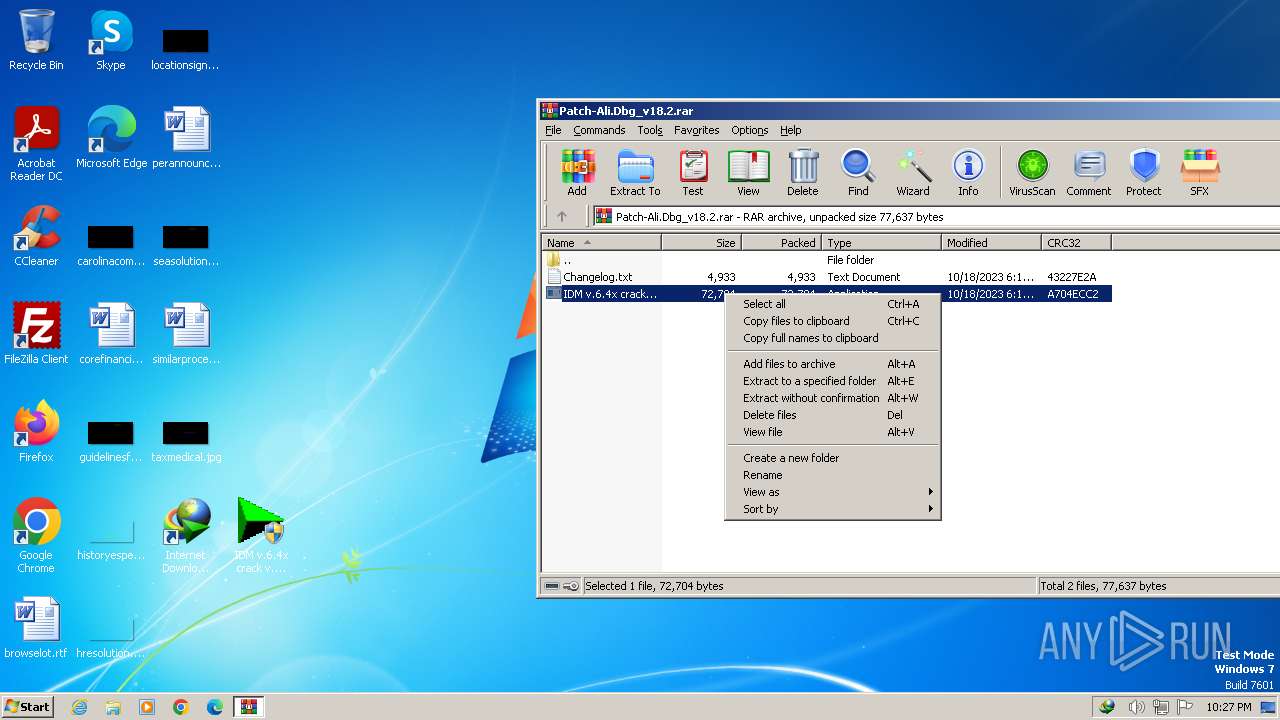Screen dimensions: 1280x720
Task: Open the Options menu
Action: pos(750,130)
